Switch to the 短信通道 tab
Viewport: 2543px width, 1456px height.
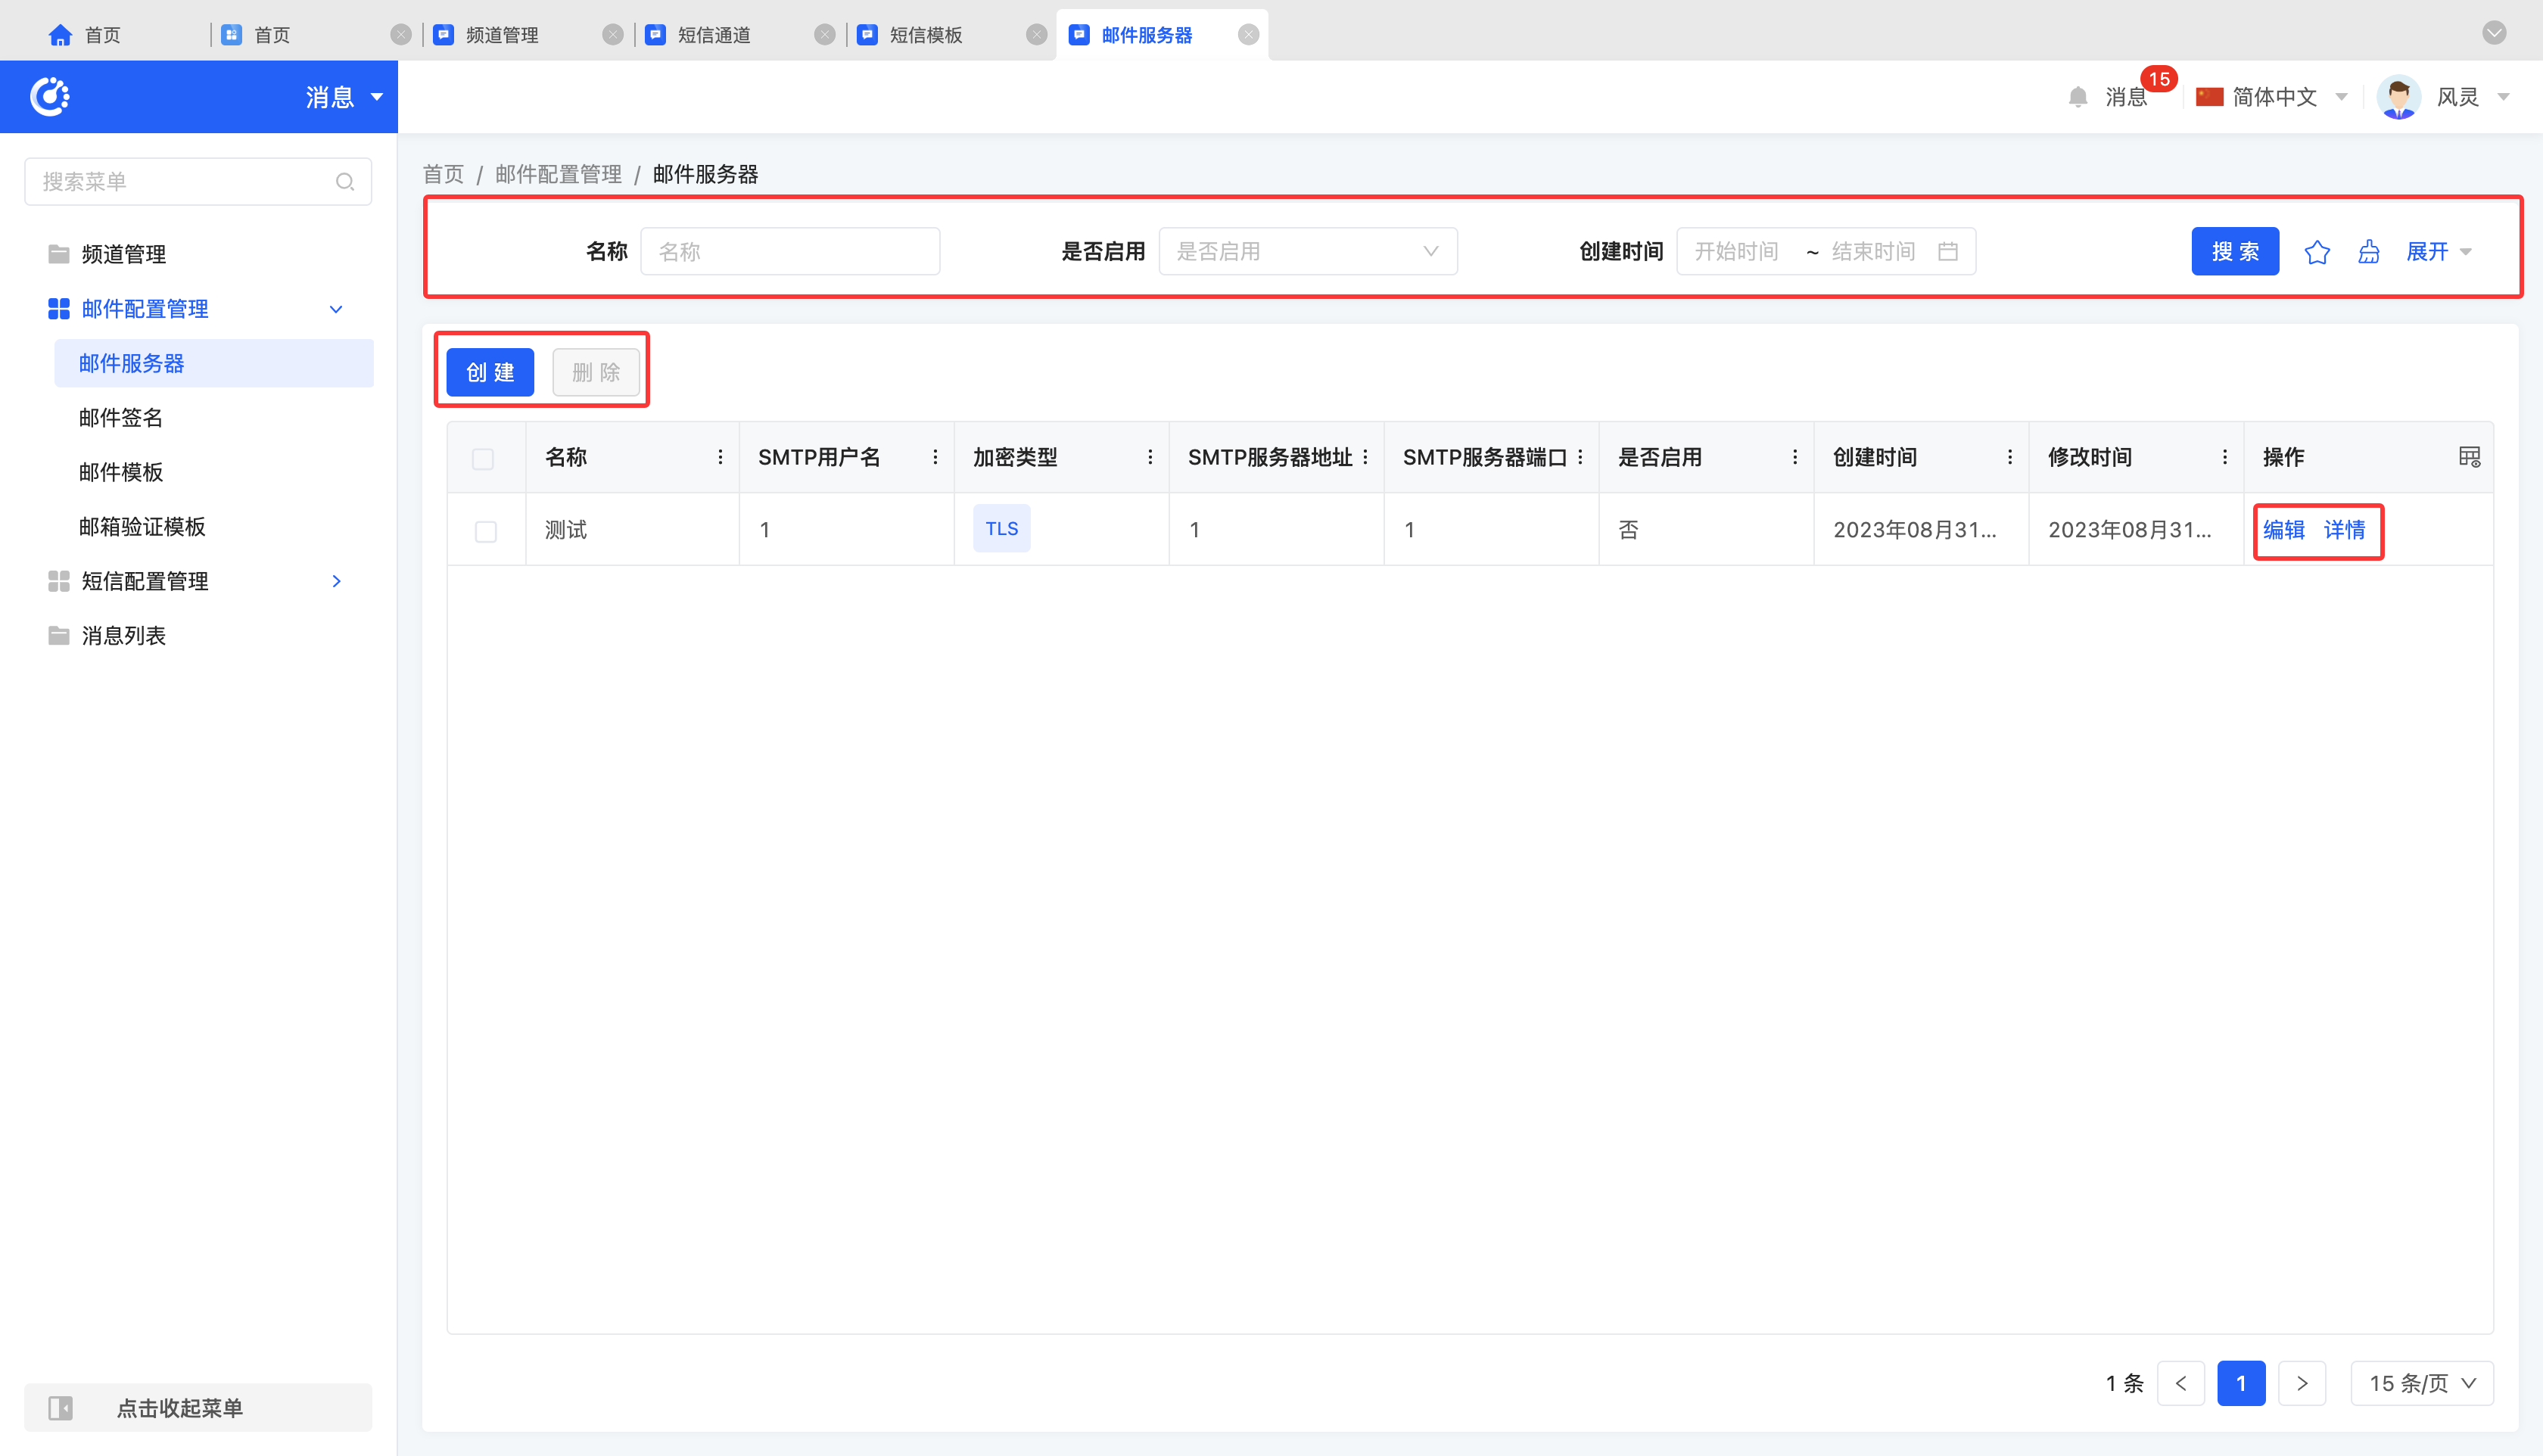point(714,35)
